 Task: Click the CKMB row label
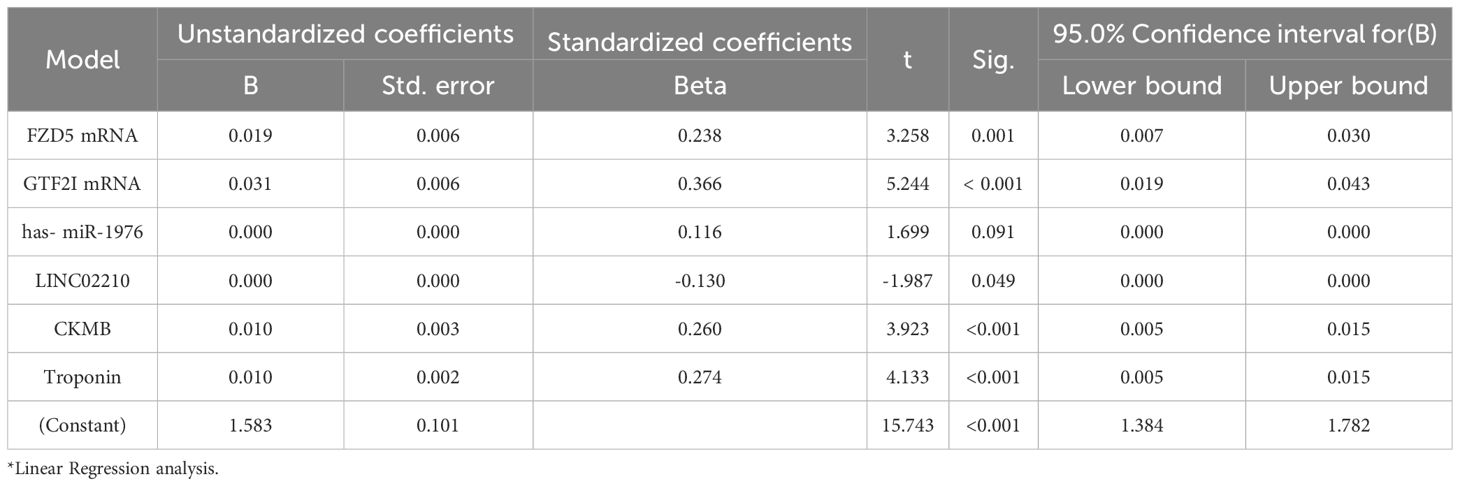[82, 329]
